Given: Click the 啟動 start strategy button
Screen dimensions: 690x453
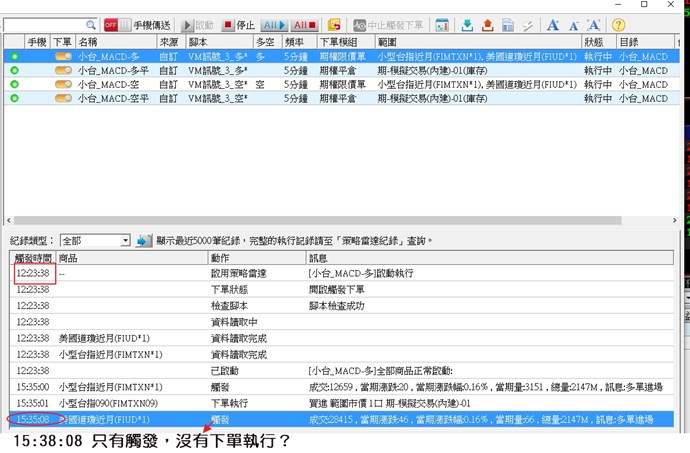Looking at the screenshot, I should 198,24.
